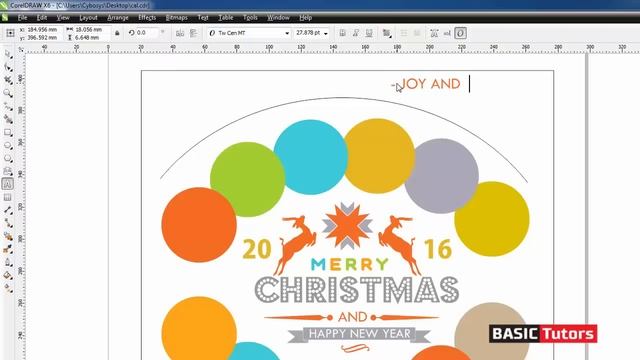Open the Text Properties docker icon
This screenshot has width=640, height=360.
434,33
